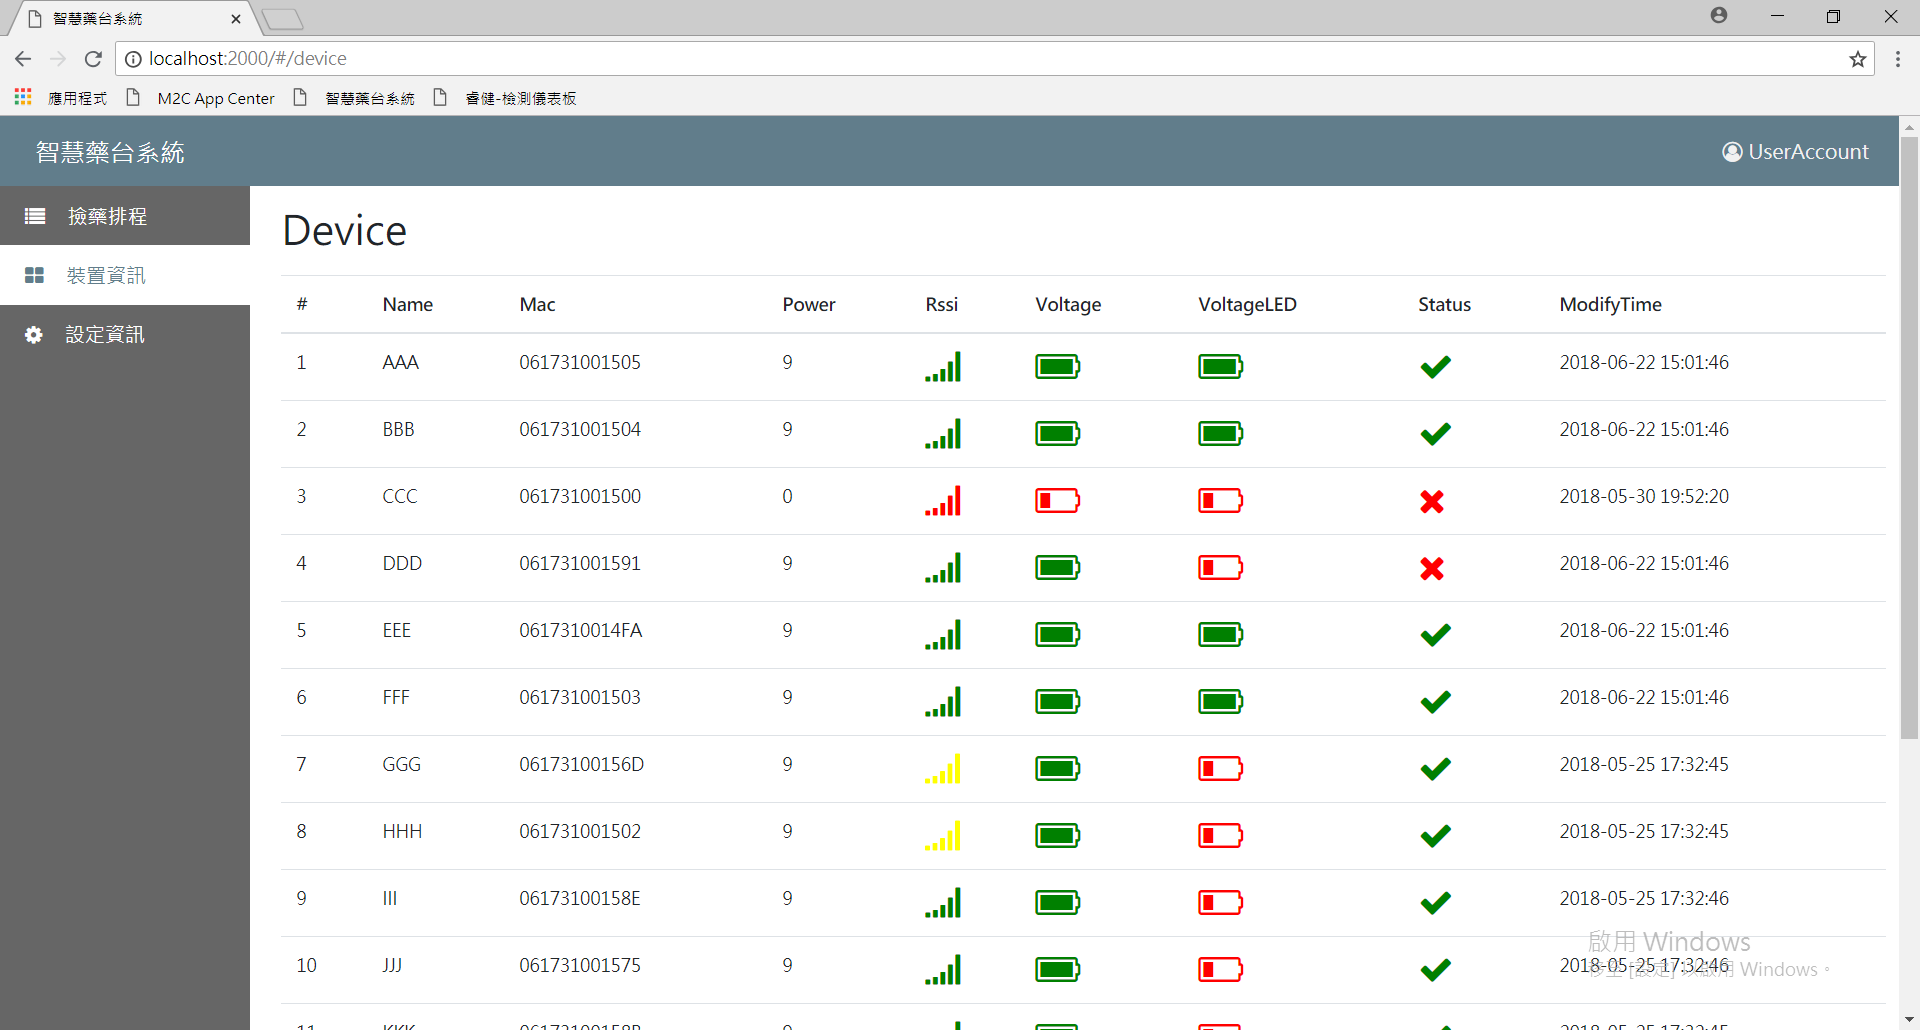Click the Power value 0 for CCC
Screen dimensions: 1920x1030
[x=787, y=496]
